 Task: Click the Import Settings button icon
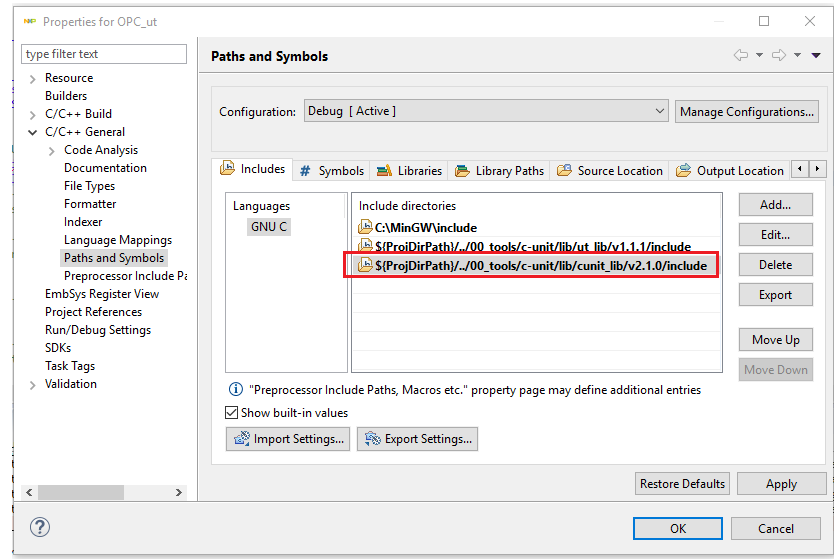240,439
